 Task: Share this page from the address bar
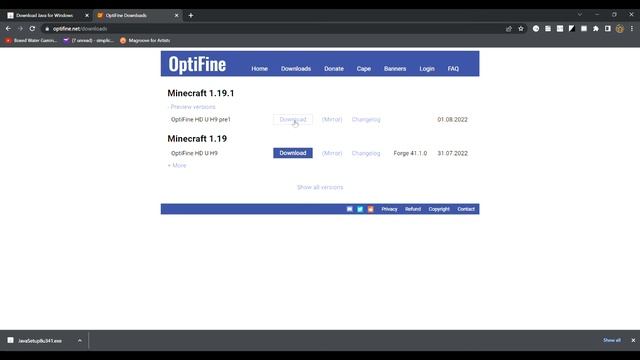(x=509, y=29)
